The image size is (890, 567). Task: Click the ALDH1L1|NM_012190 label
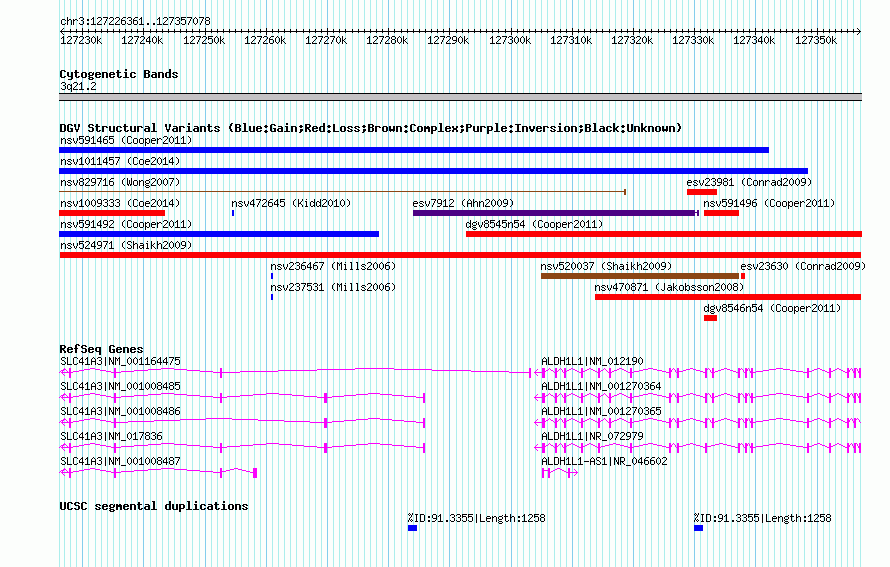[593, 362]
